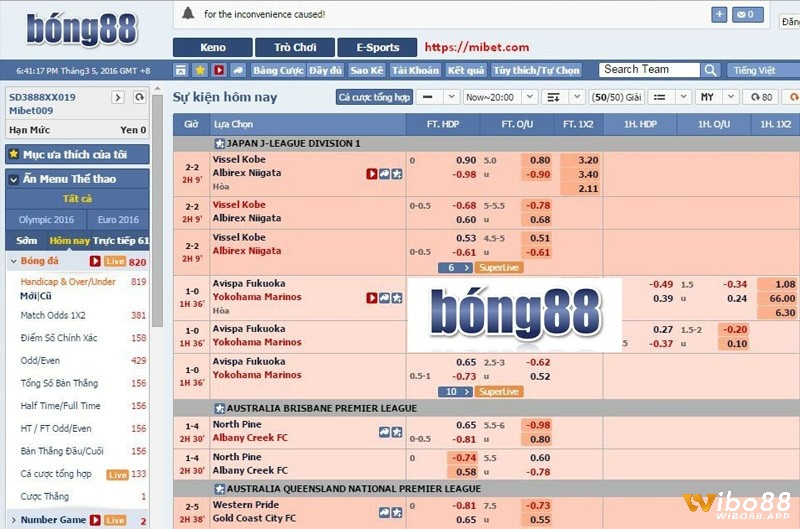Image resolution: width=800 pixels, height=529 pixels.
Task: Switch to the Sớm early tab
Action: [26, 241]
